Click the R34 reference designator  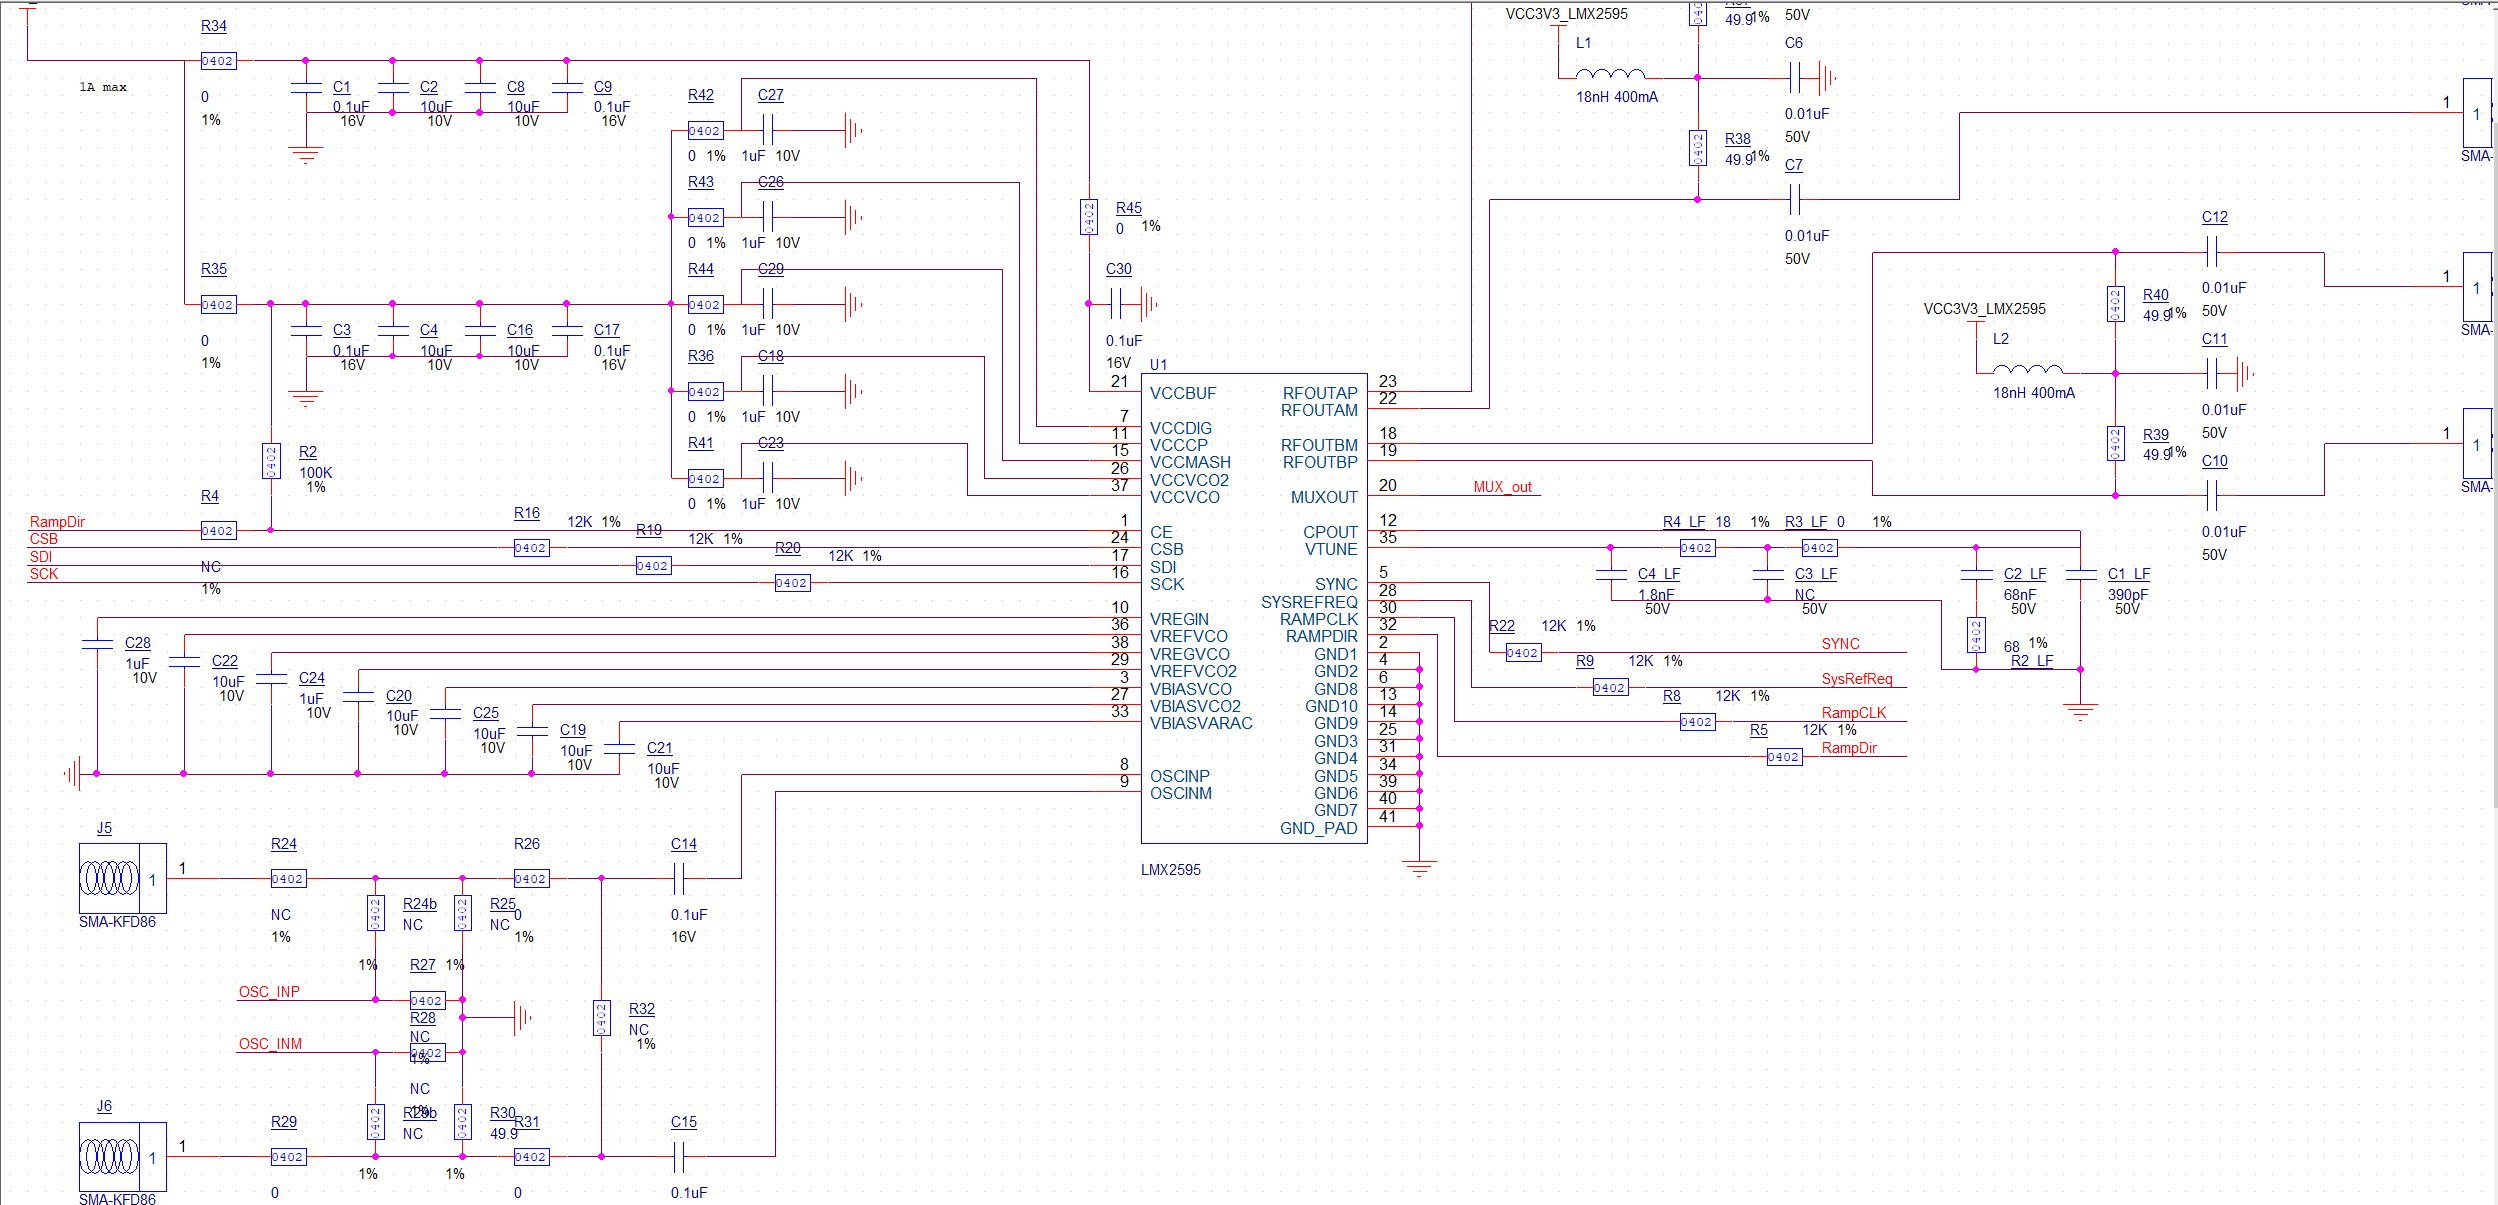point(214,26)
